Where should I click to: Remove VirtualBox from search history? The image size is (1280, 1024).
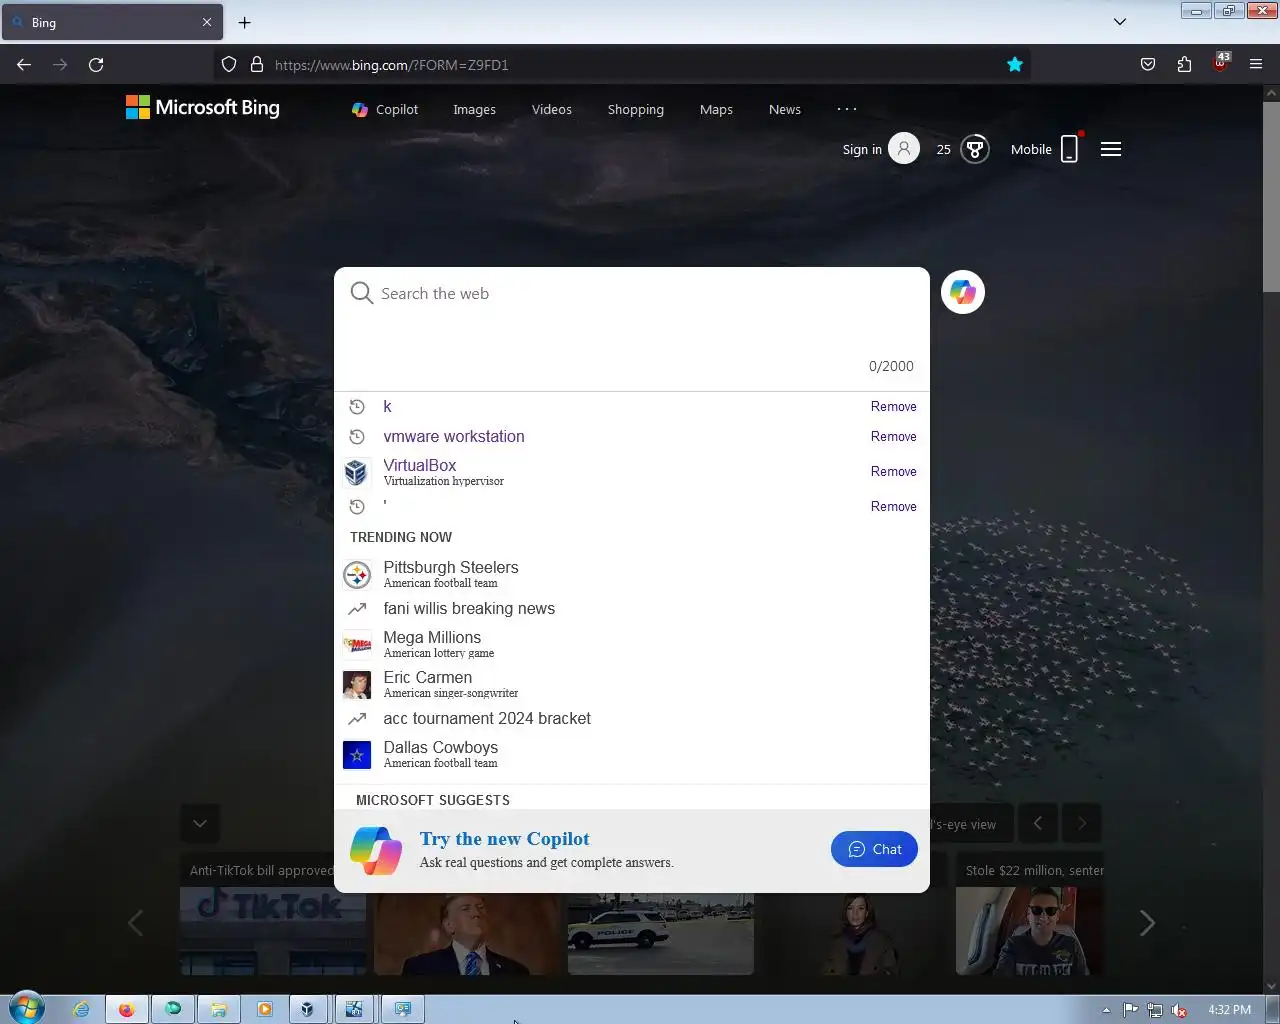point(894,471)
